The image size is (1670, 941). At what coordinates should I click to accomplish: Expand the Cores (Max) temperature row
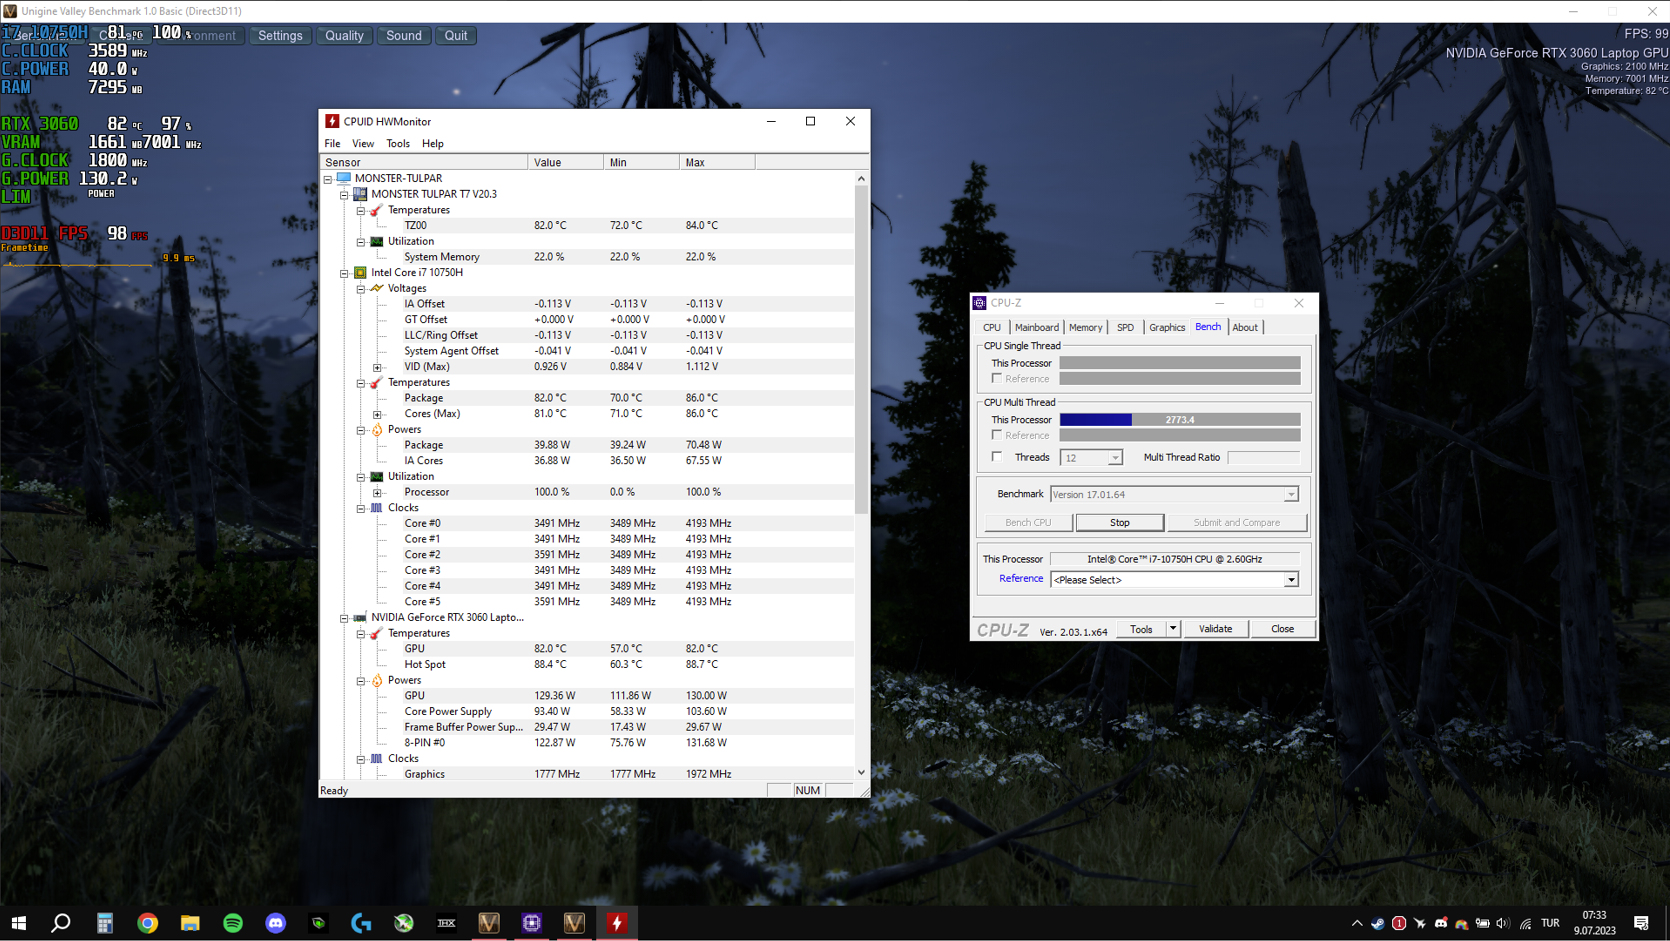coord(377,414)
